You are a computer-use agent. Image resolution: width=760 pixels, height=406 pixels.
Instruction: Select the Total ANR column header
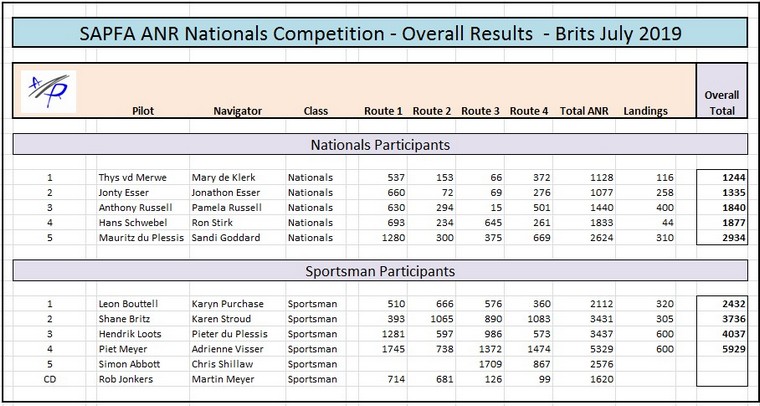click(585, 111)
